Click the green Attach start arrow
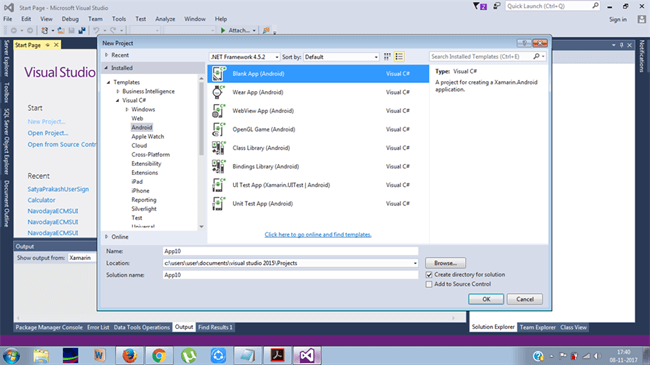The image size is (650, 365). click(x=223, y=30)
